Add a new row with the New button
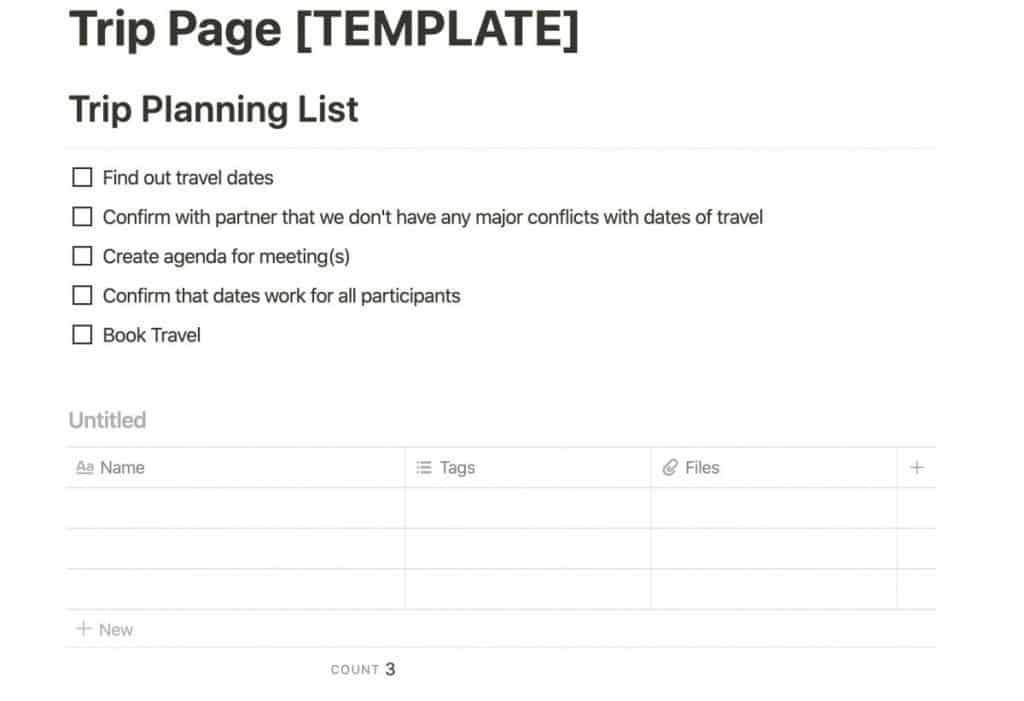 tap(104, 629)
